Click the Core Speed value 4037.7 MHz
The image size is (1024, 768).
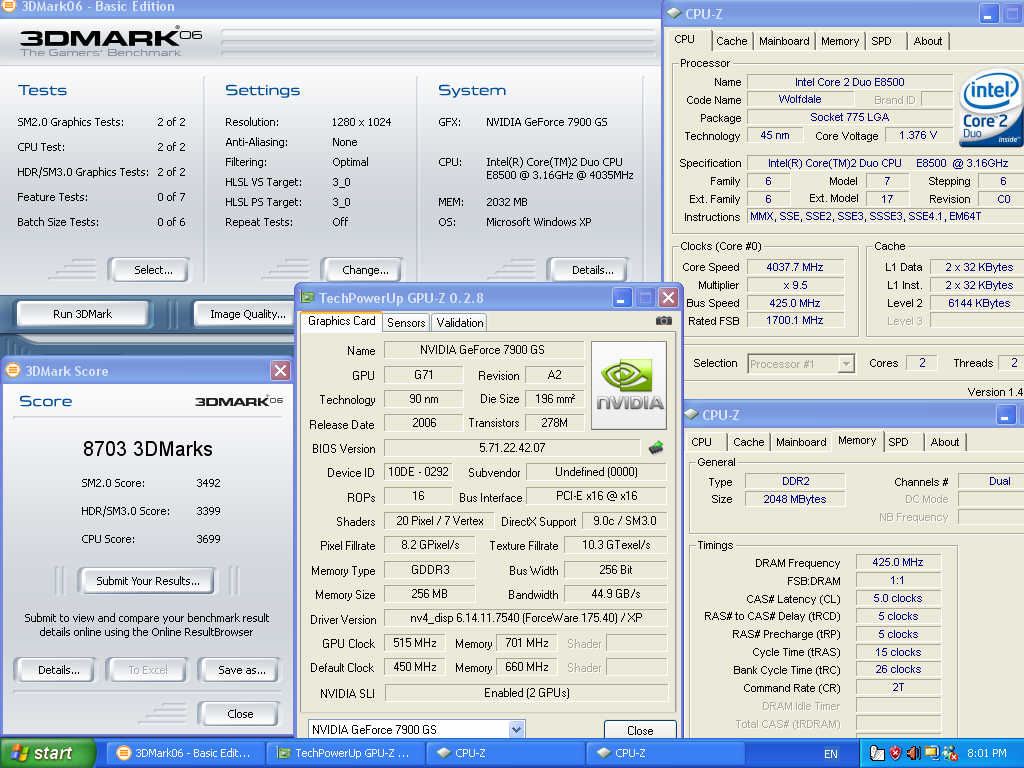[x=795, y=267]
